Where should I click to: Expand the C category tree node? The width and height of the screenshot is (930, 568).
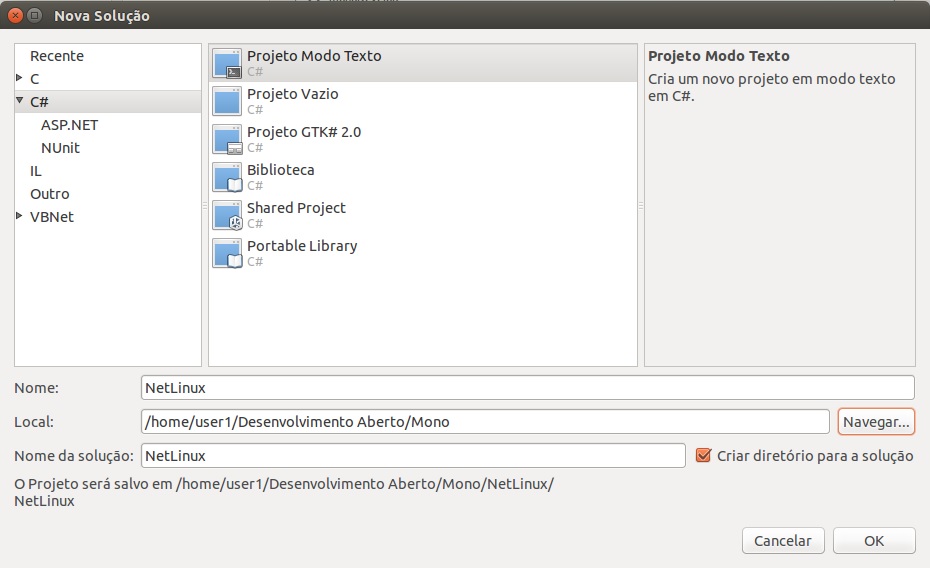(x=20, y=78)
